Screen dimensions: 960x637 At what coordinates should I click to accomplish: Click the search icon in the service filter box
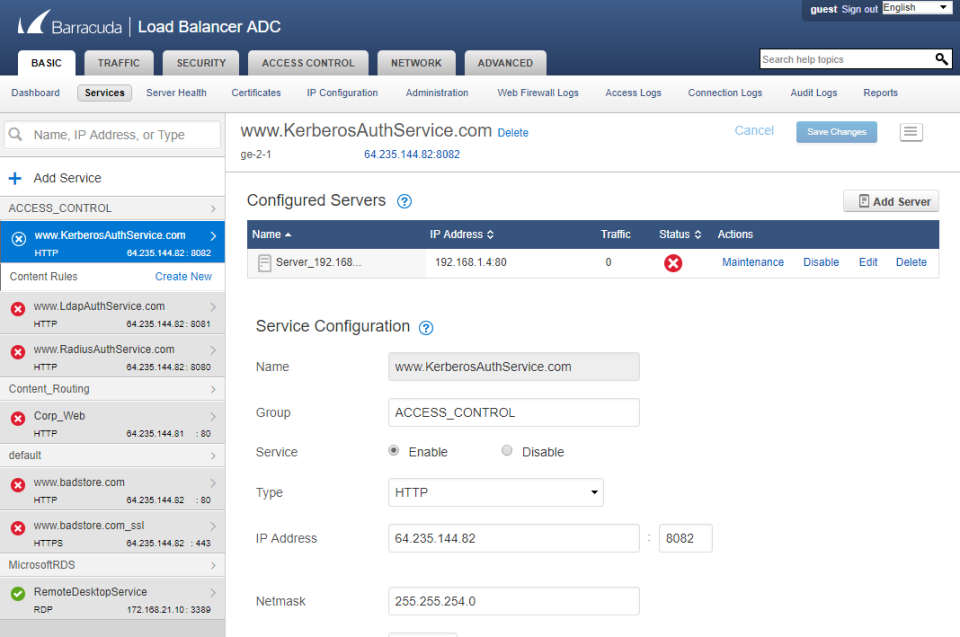tap(13, 133)
